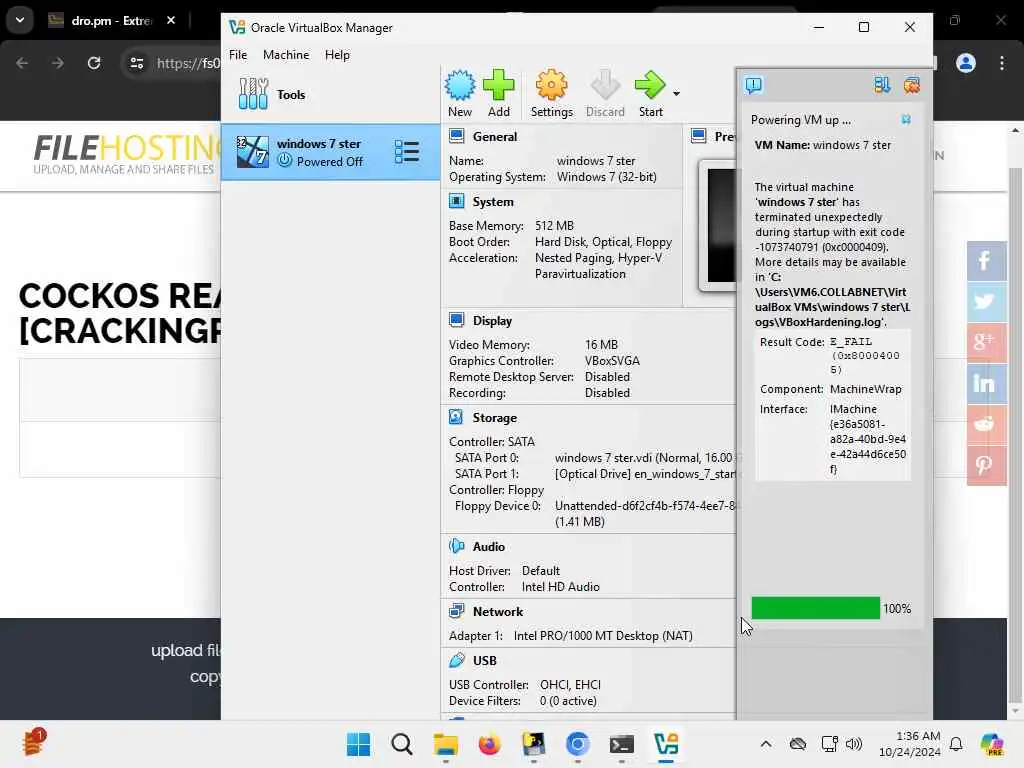This screenshot has height=768, width=1024.
Task: Click the Network adapter icon
Action: 456,611
